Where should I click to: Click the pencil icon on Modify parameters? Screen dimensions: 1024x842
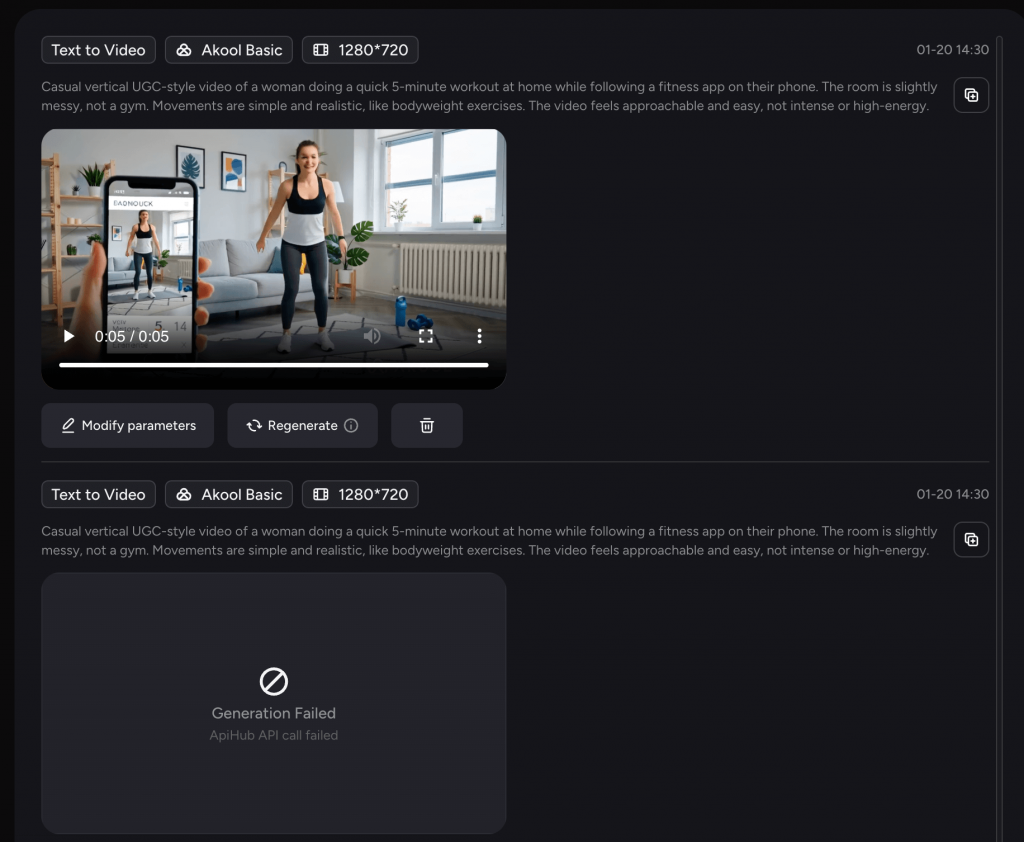(x=69, y=425)
